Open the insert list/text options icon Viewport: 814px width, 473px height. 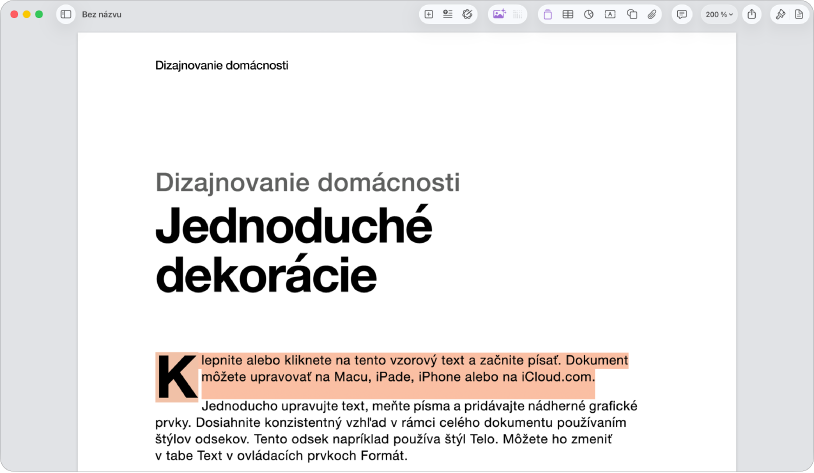pos(447,15)
